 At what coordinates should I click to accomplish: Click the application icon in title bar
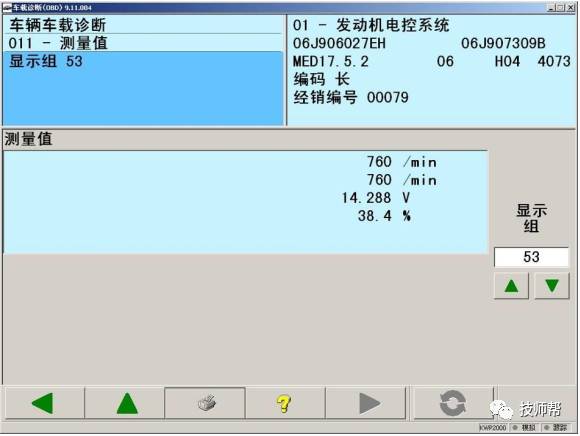pyautogui.click(x=7, y=7)
